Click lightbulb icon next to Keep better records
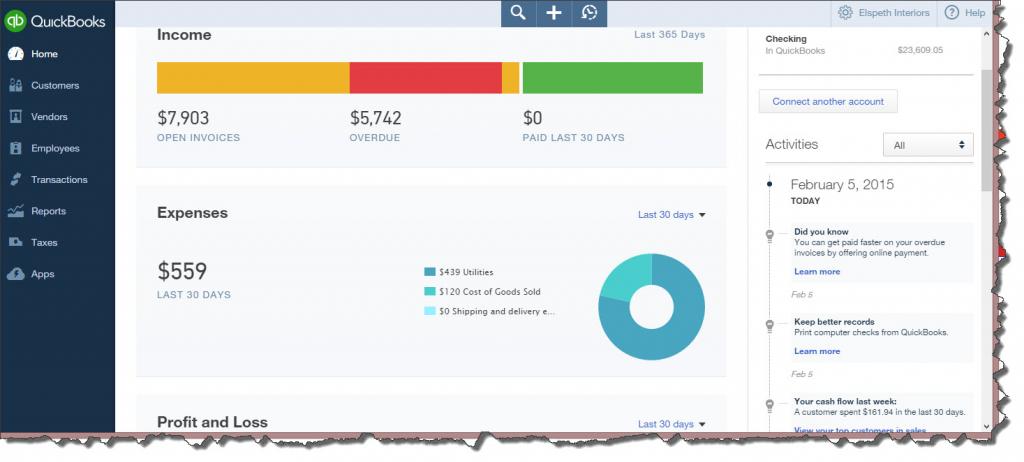Screen dimensions: 1024x462 pos(770,325)
